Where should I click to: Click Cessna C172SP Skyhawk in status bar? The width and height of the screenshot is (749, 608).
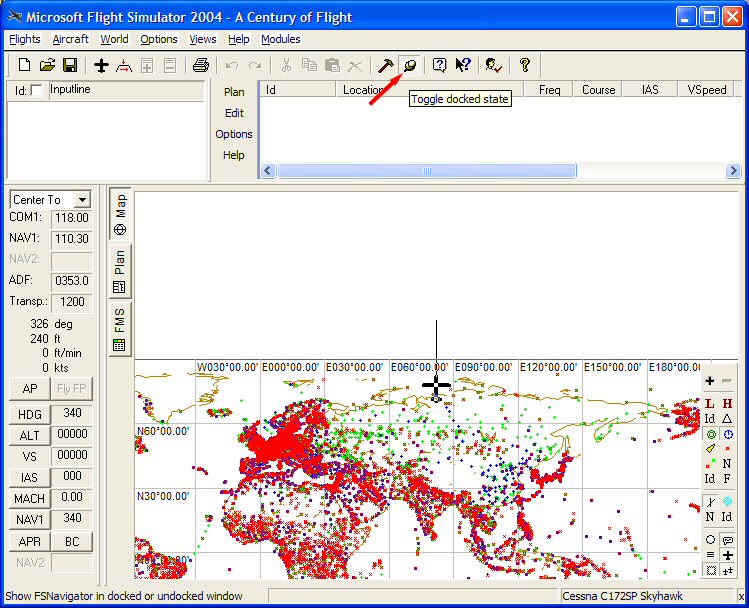(x=622, y=596)
